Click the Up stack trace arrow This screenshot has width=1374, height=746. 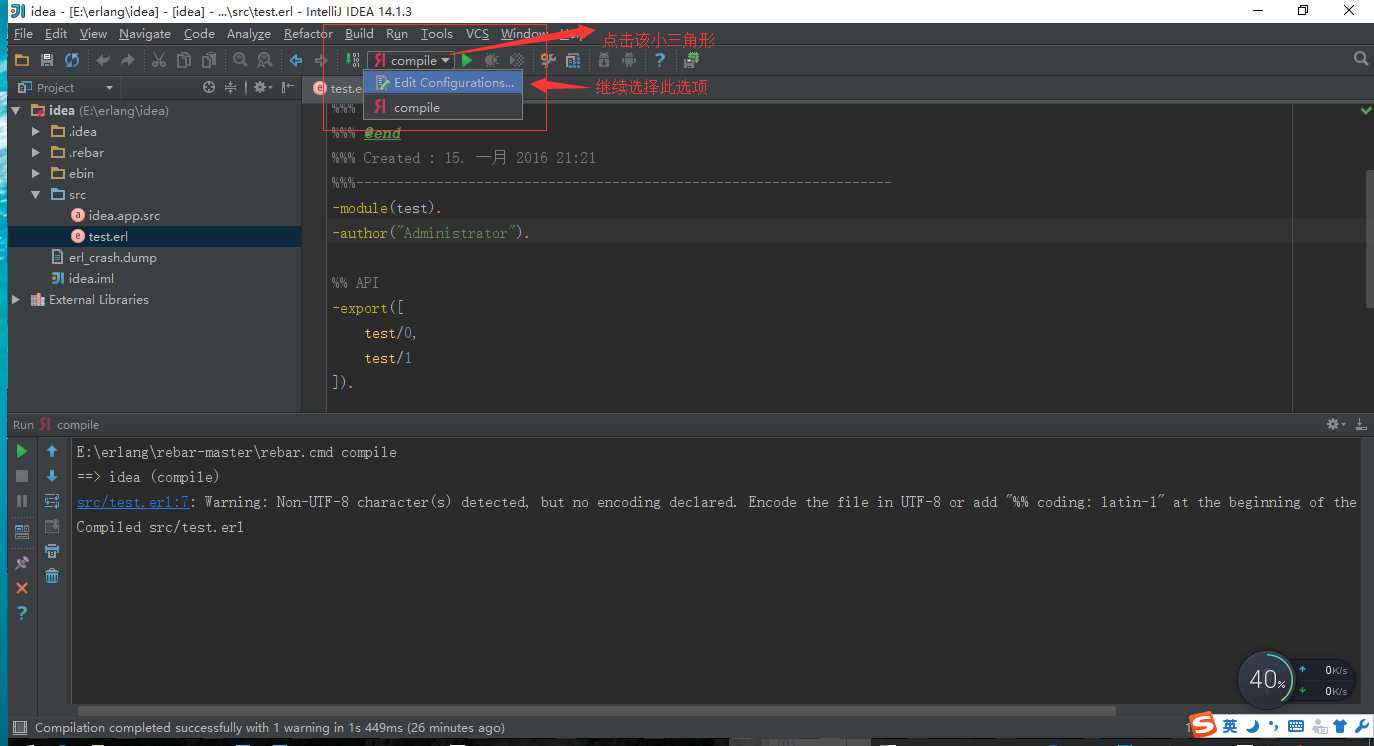coord(52,452)
